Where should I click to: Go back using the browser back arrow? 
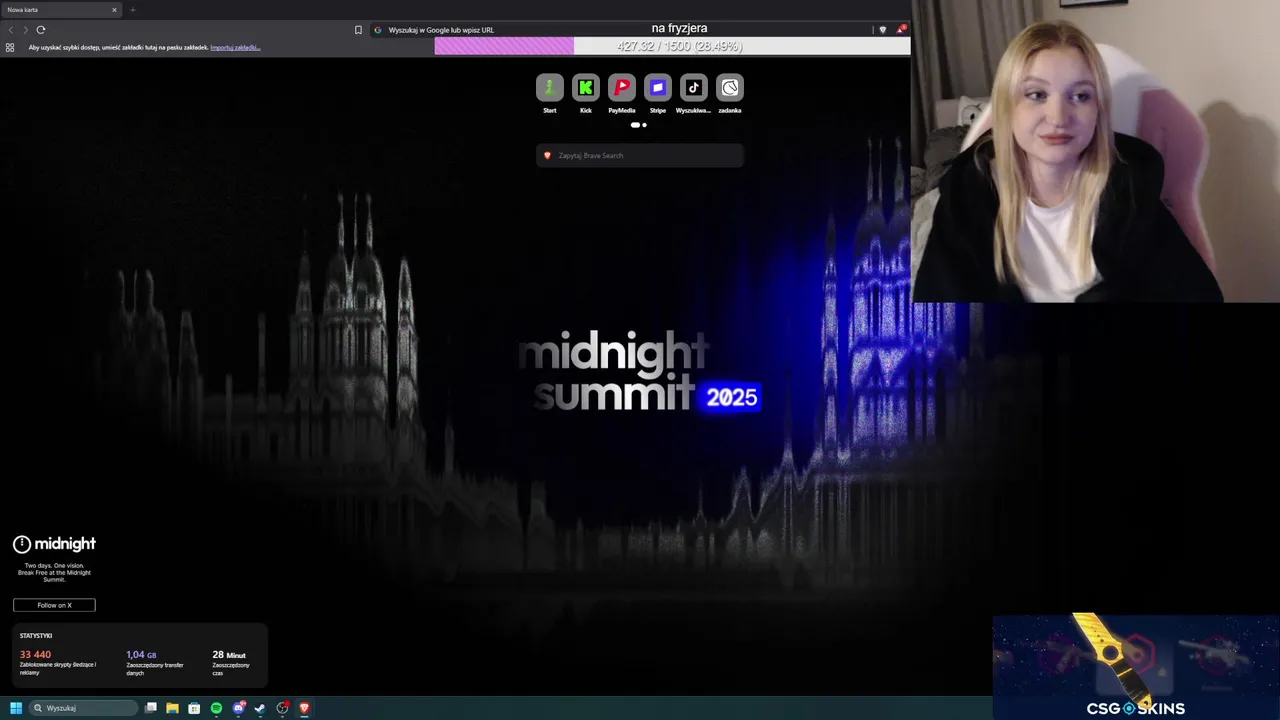coord(11,30)
